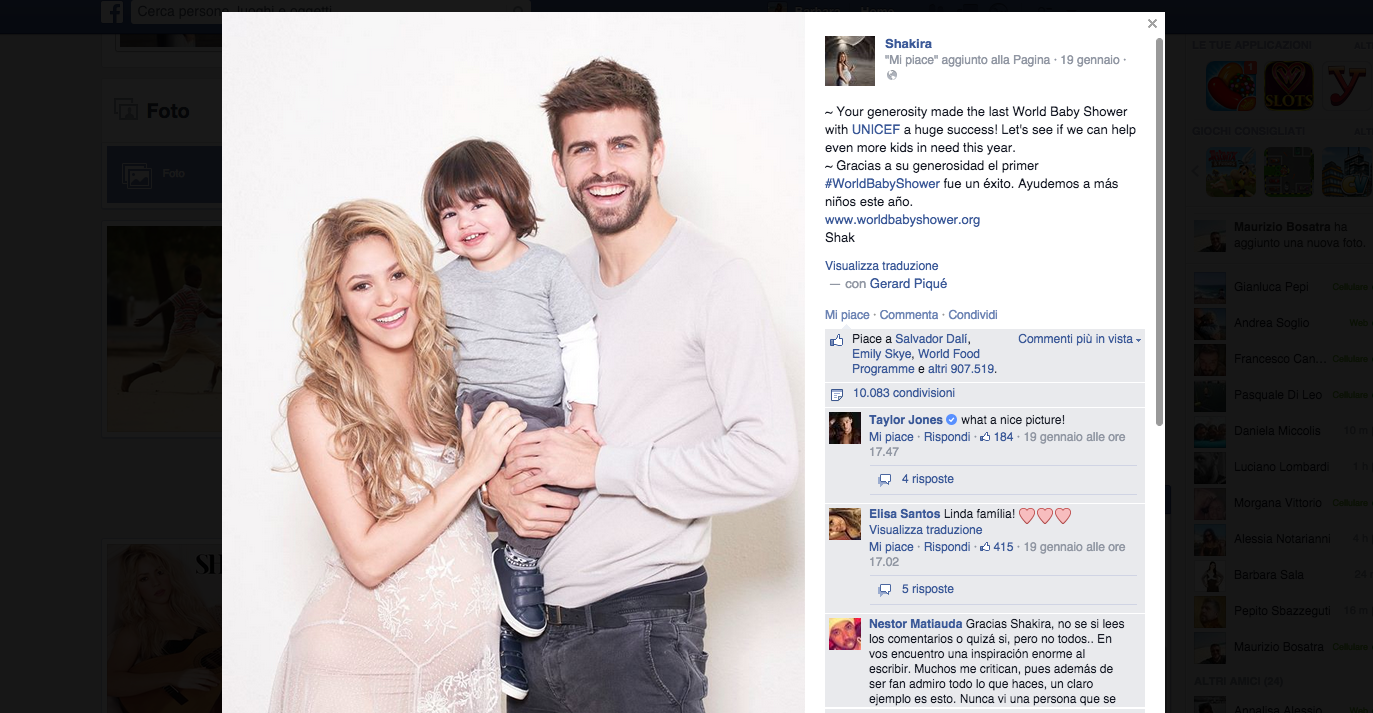This screenshot has width=1373, height=713.
Task: Click the Facebook logo in the top bar
Action: coord(112,12)
